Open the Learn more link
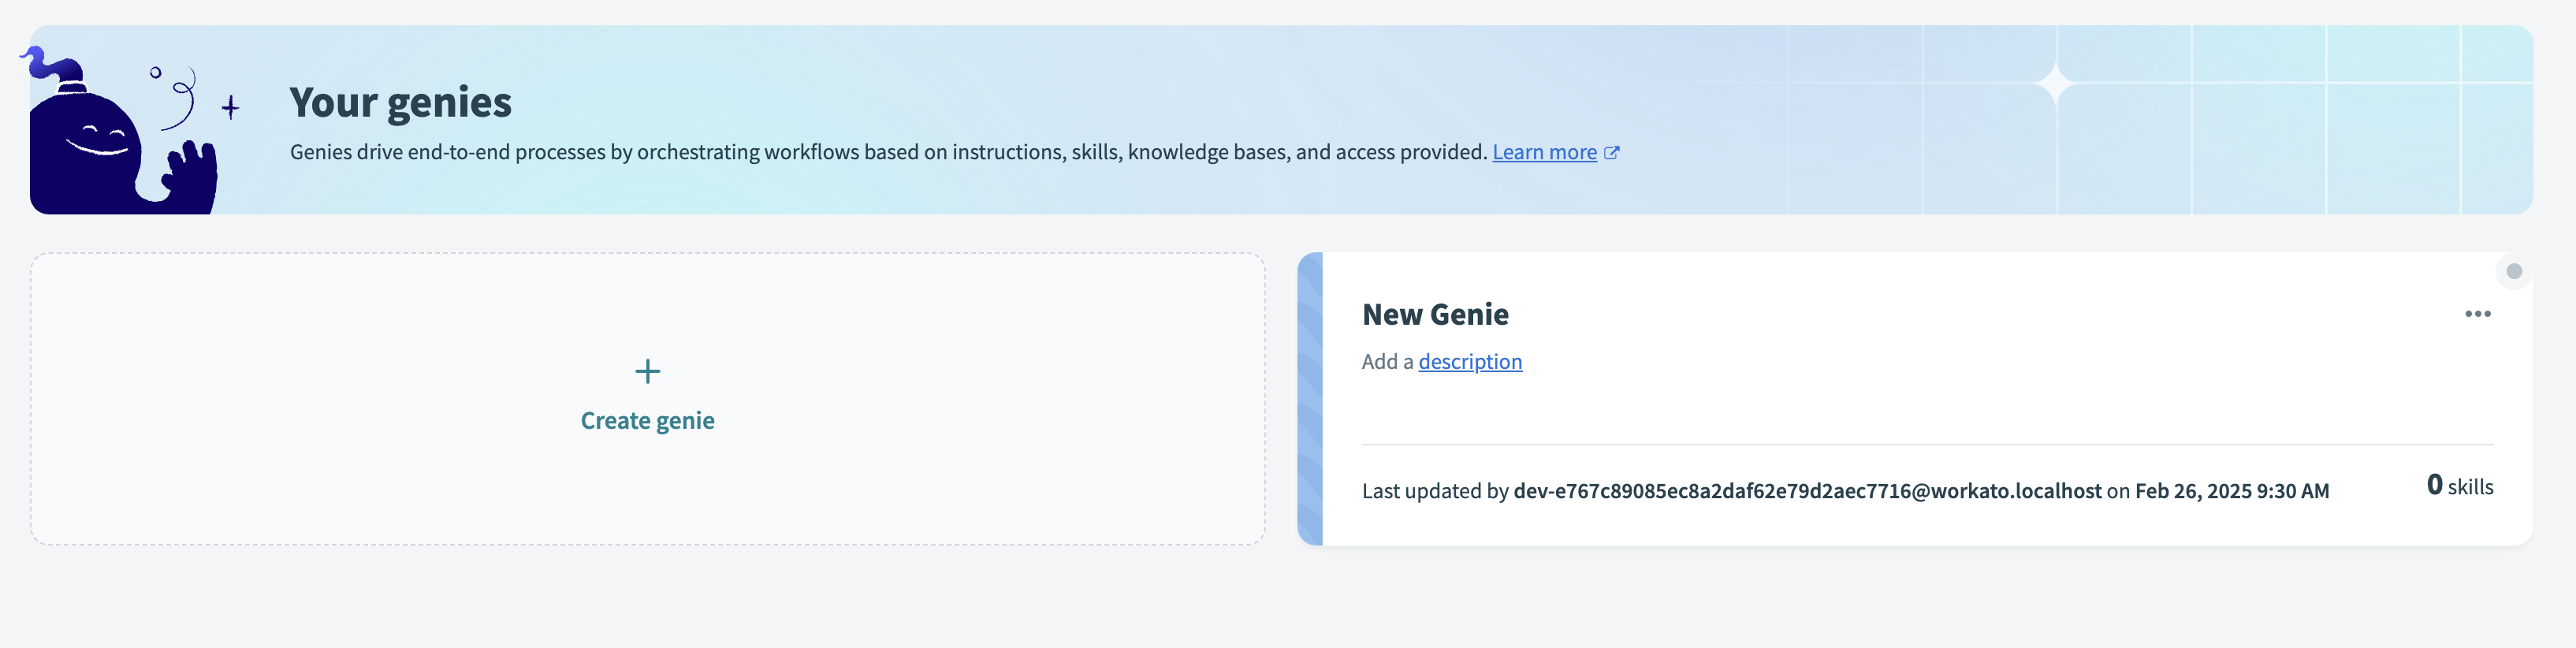2576x648 pixels. [x=1544, y=152]
